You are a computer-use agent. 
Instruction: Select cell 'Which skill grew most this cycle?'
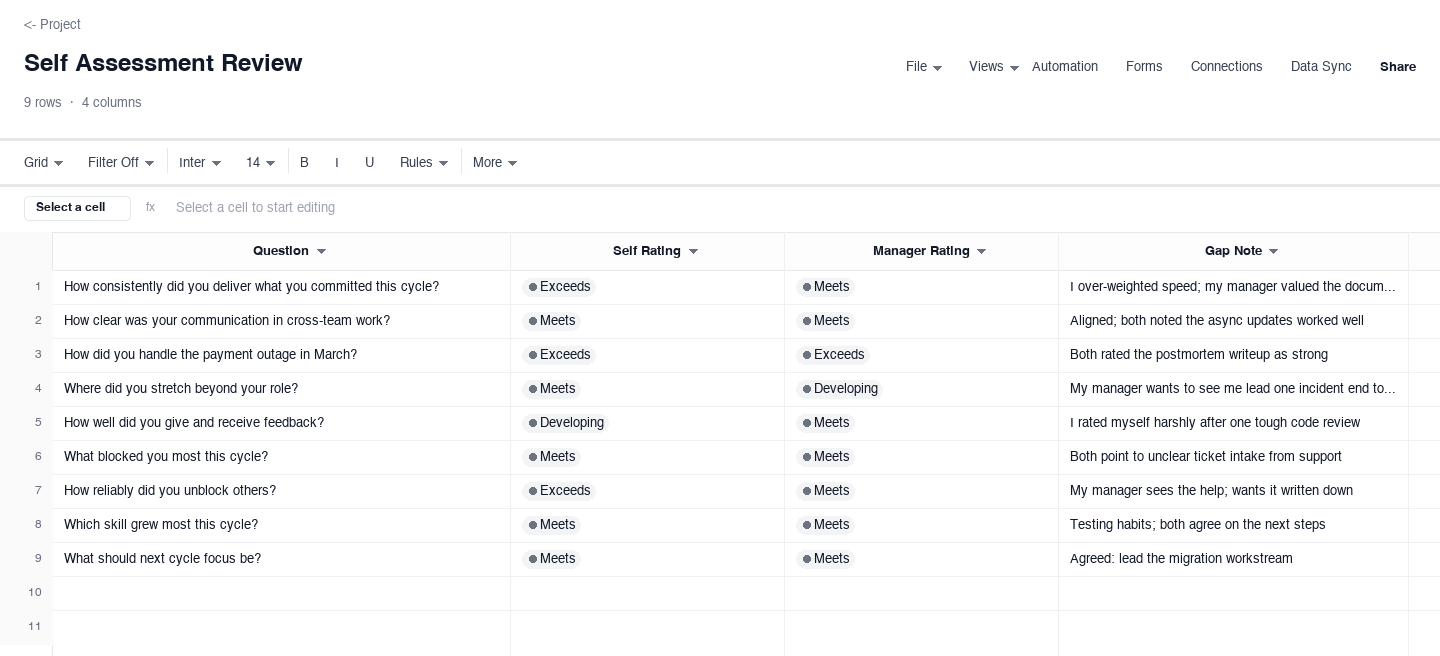[x=281, y=525]
